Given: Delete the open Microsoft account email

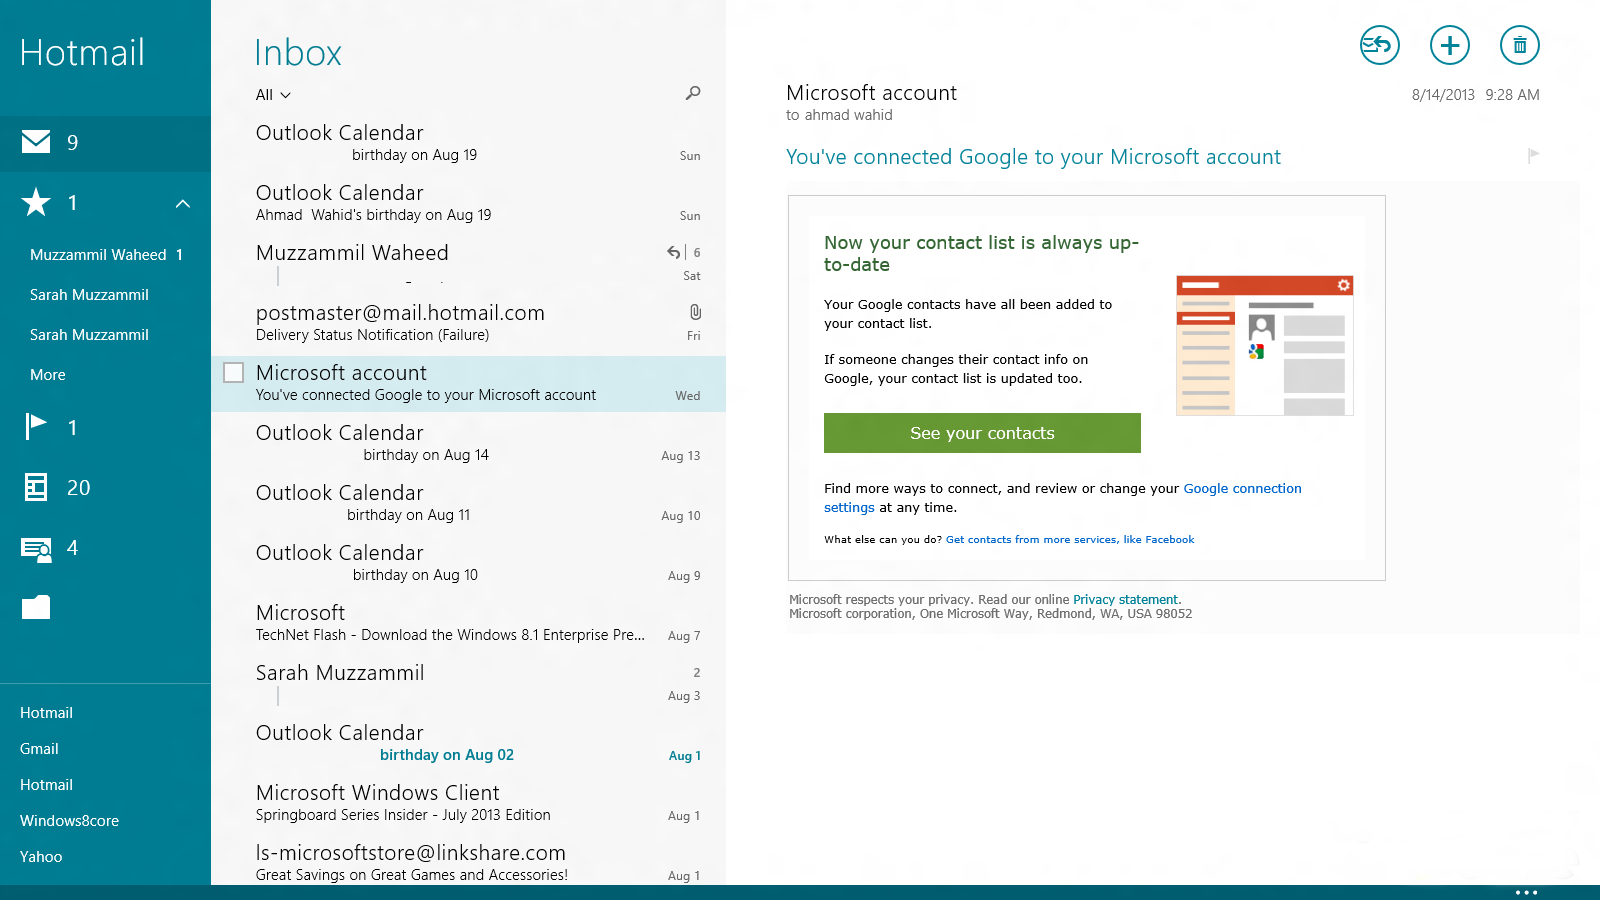Looking at the screenshot, I should tap(1519, 45).
